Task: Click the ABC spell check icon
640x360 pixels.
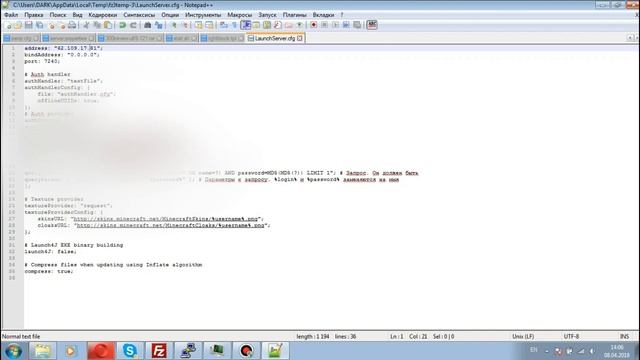Action: (371, 25)
